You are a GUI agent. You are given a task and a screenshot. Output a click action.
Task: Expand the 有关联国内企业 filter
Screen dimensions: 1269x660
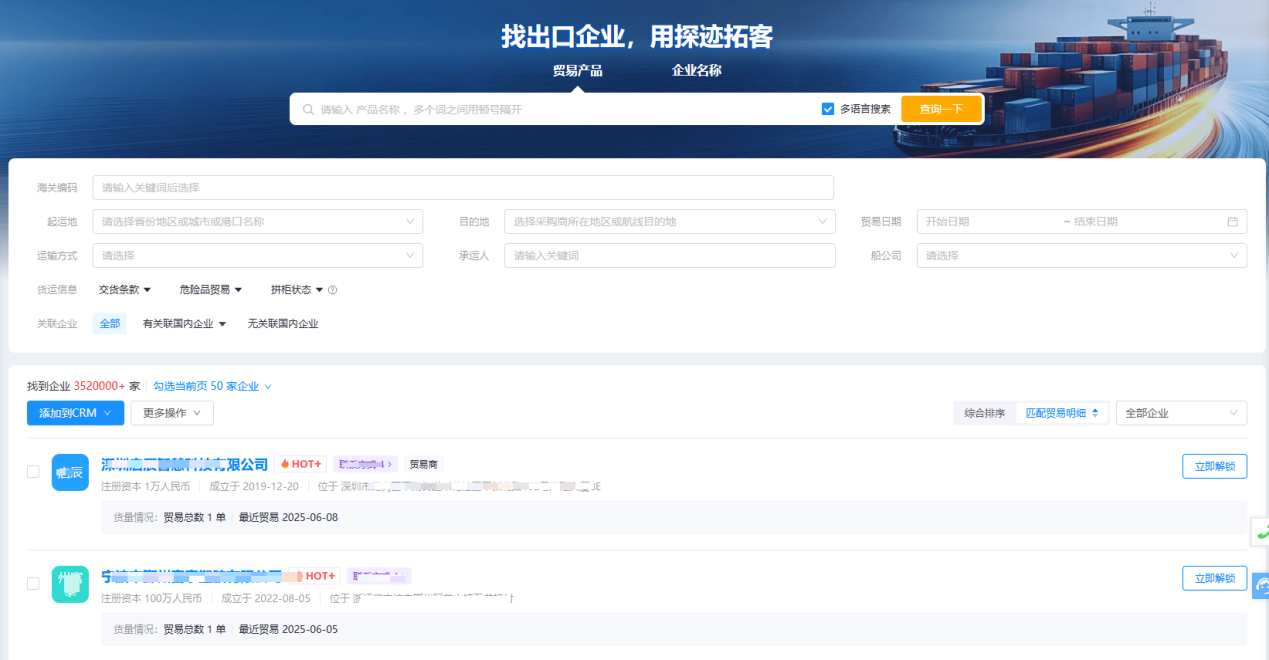[x=185, y=324]
